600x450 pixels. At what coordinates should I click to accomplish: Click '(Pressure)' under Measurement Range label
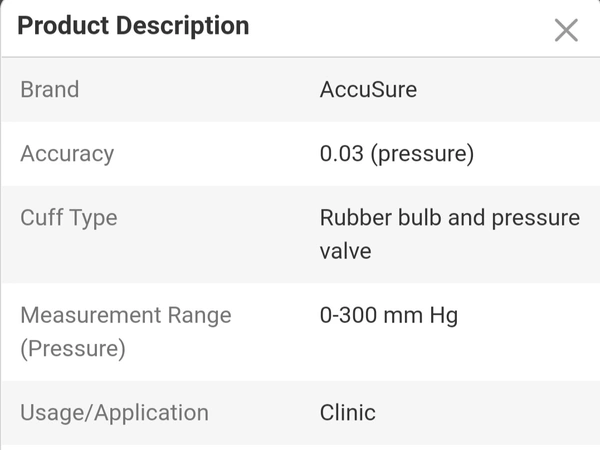73,349
